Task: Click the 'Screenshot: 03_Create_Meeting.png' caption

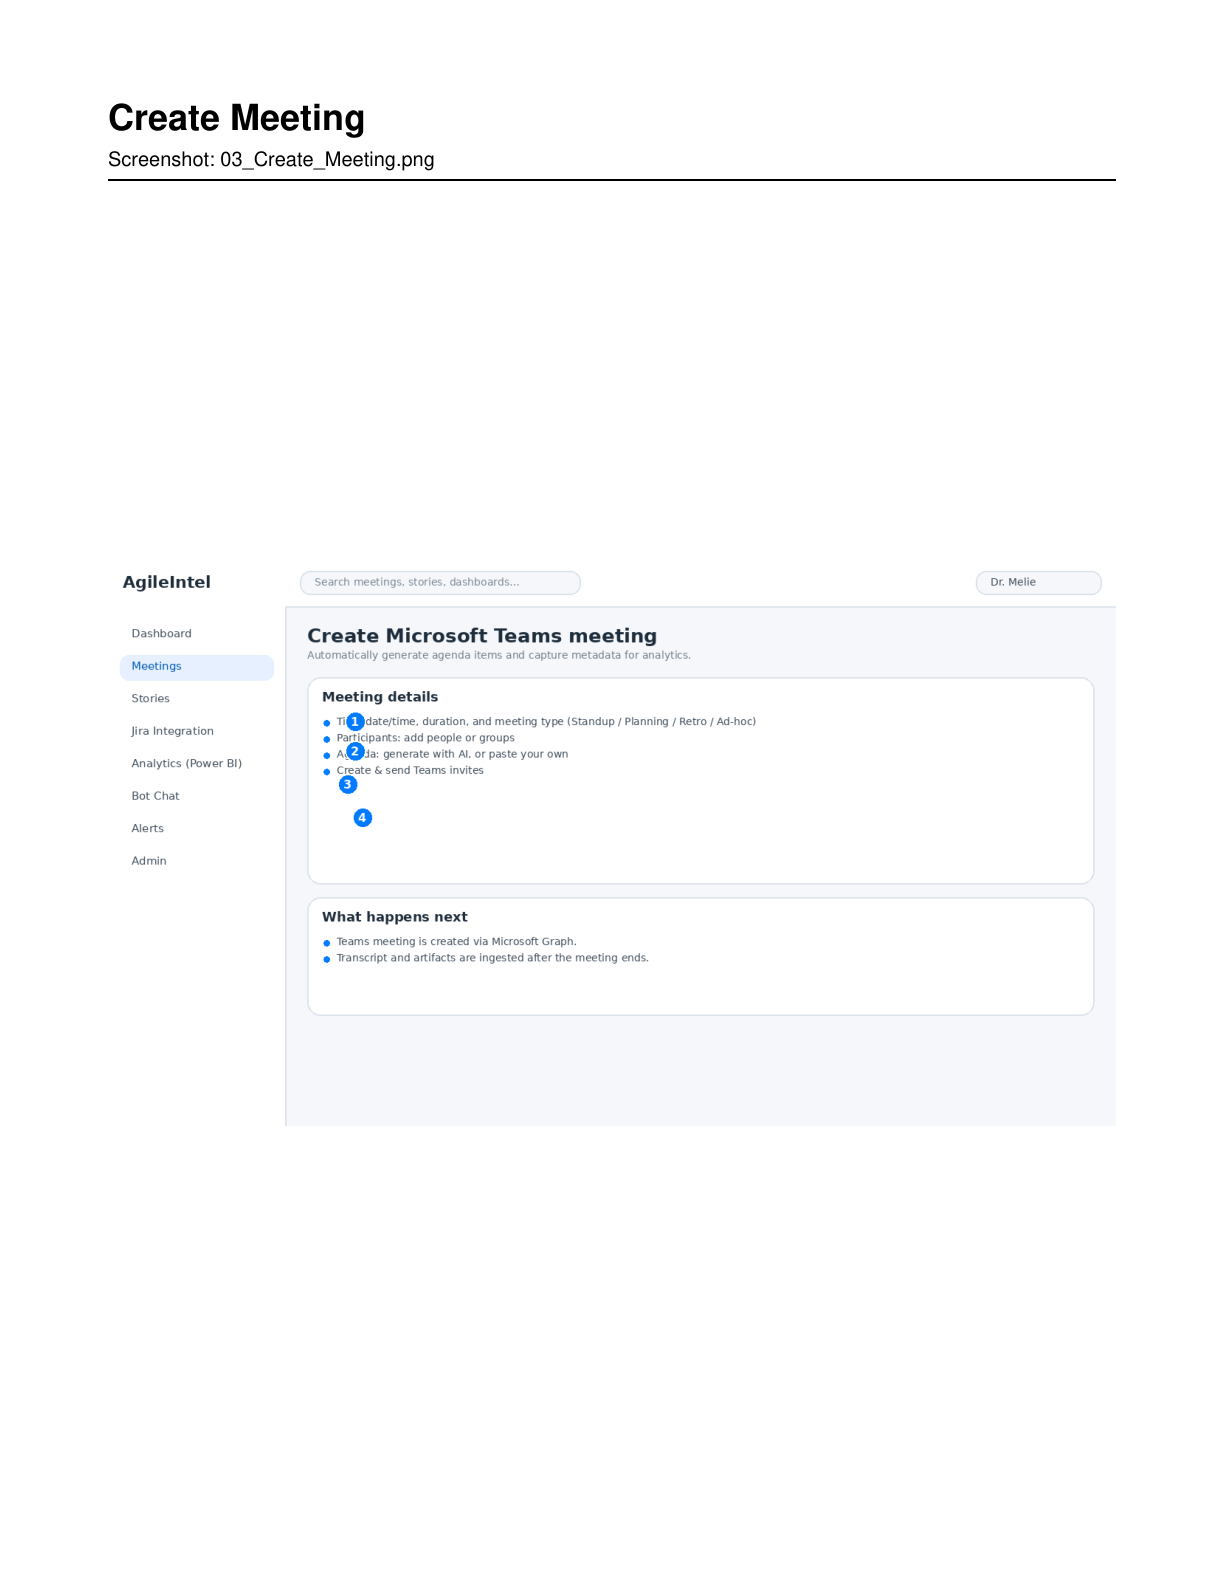Action: click(x=271, y=160)
